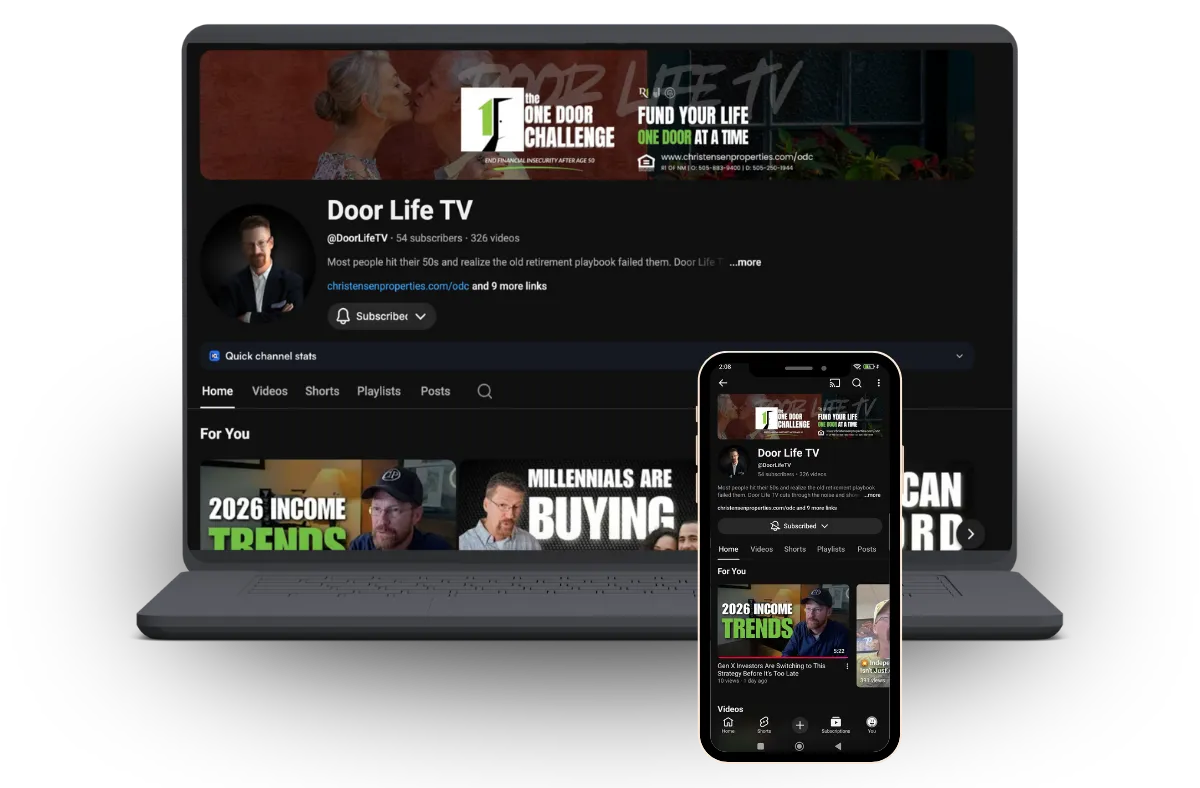
Task: Switch to the laptop's Videos tab
Action: point(270,391)
